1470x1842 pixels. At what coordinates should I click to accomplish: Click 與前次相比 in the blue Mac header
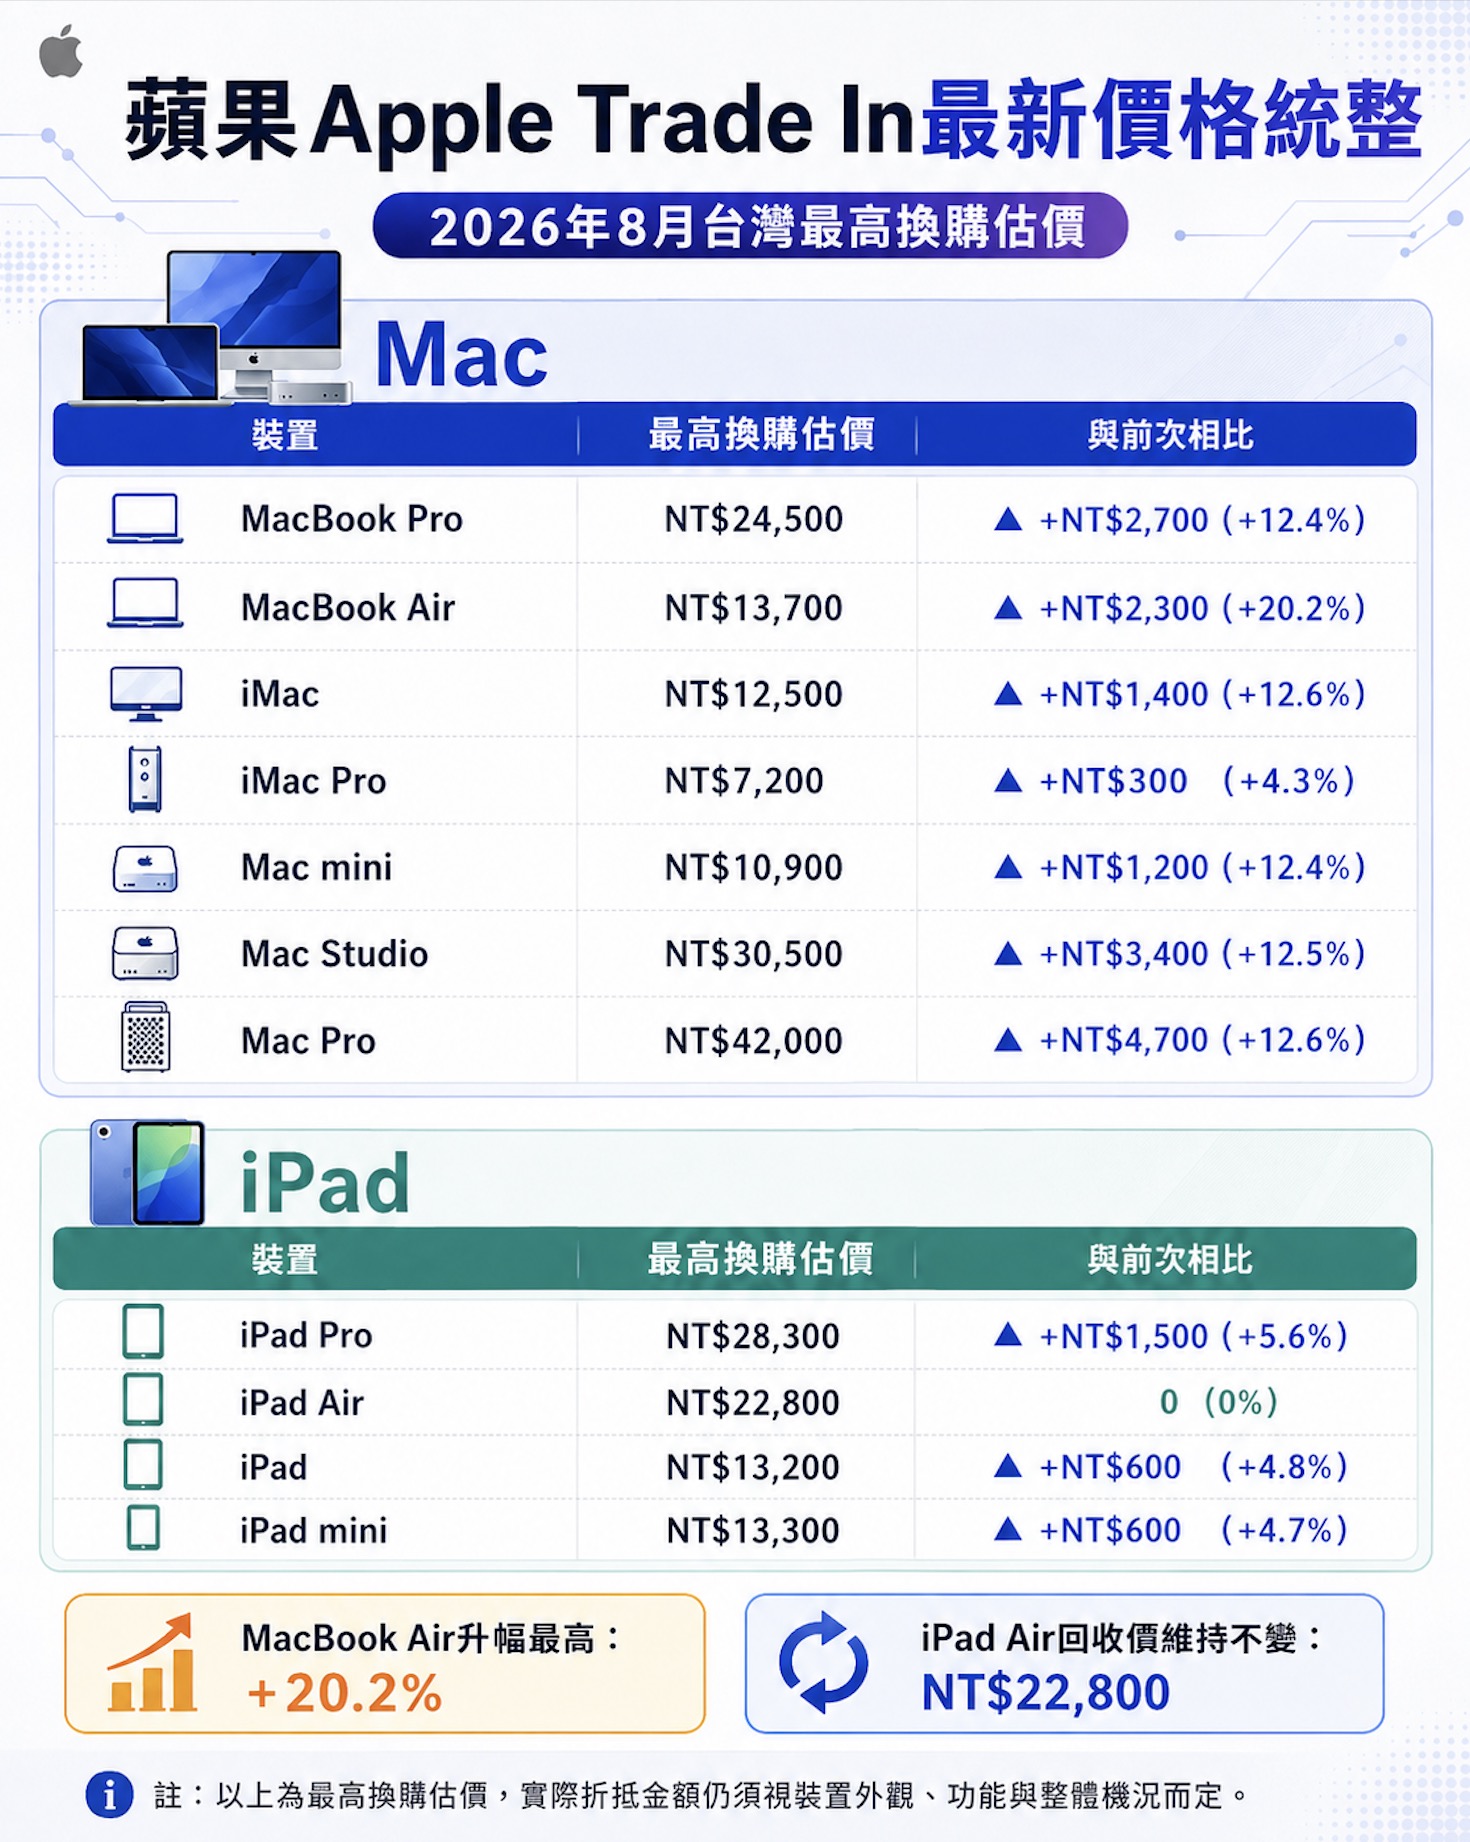[x=1170, y=435]
